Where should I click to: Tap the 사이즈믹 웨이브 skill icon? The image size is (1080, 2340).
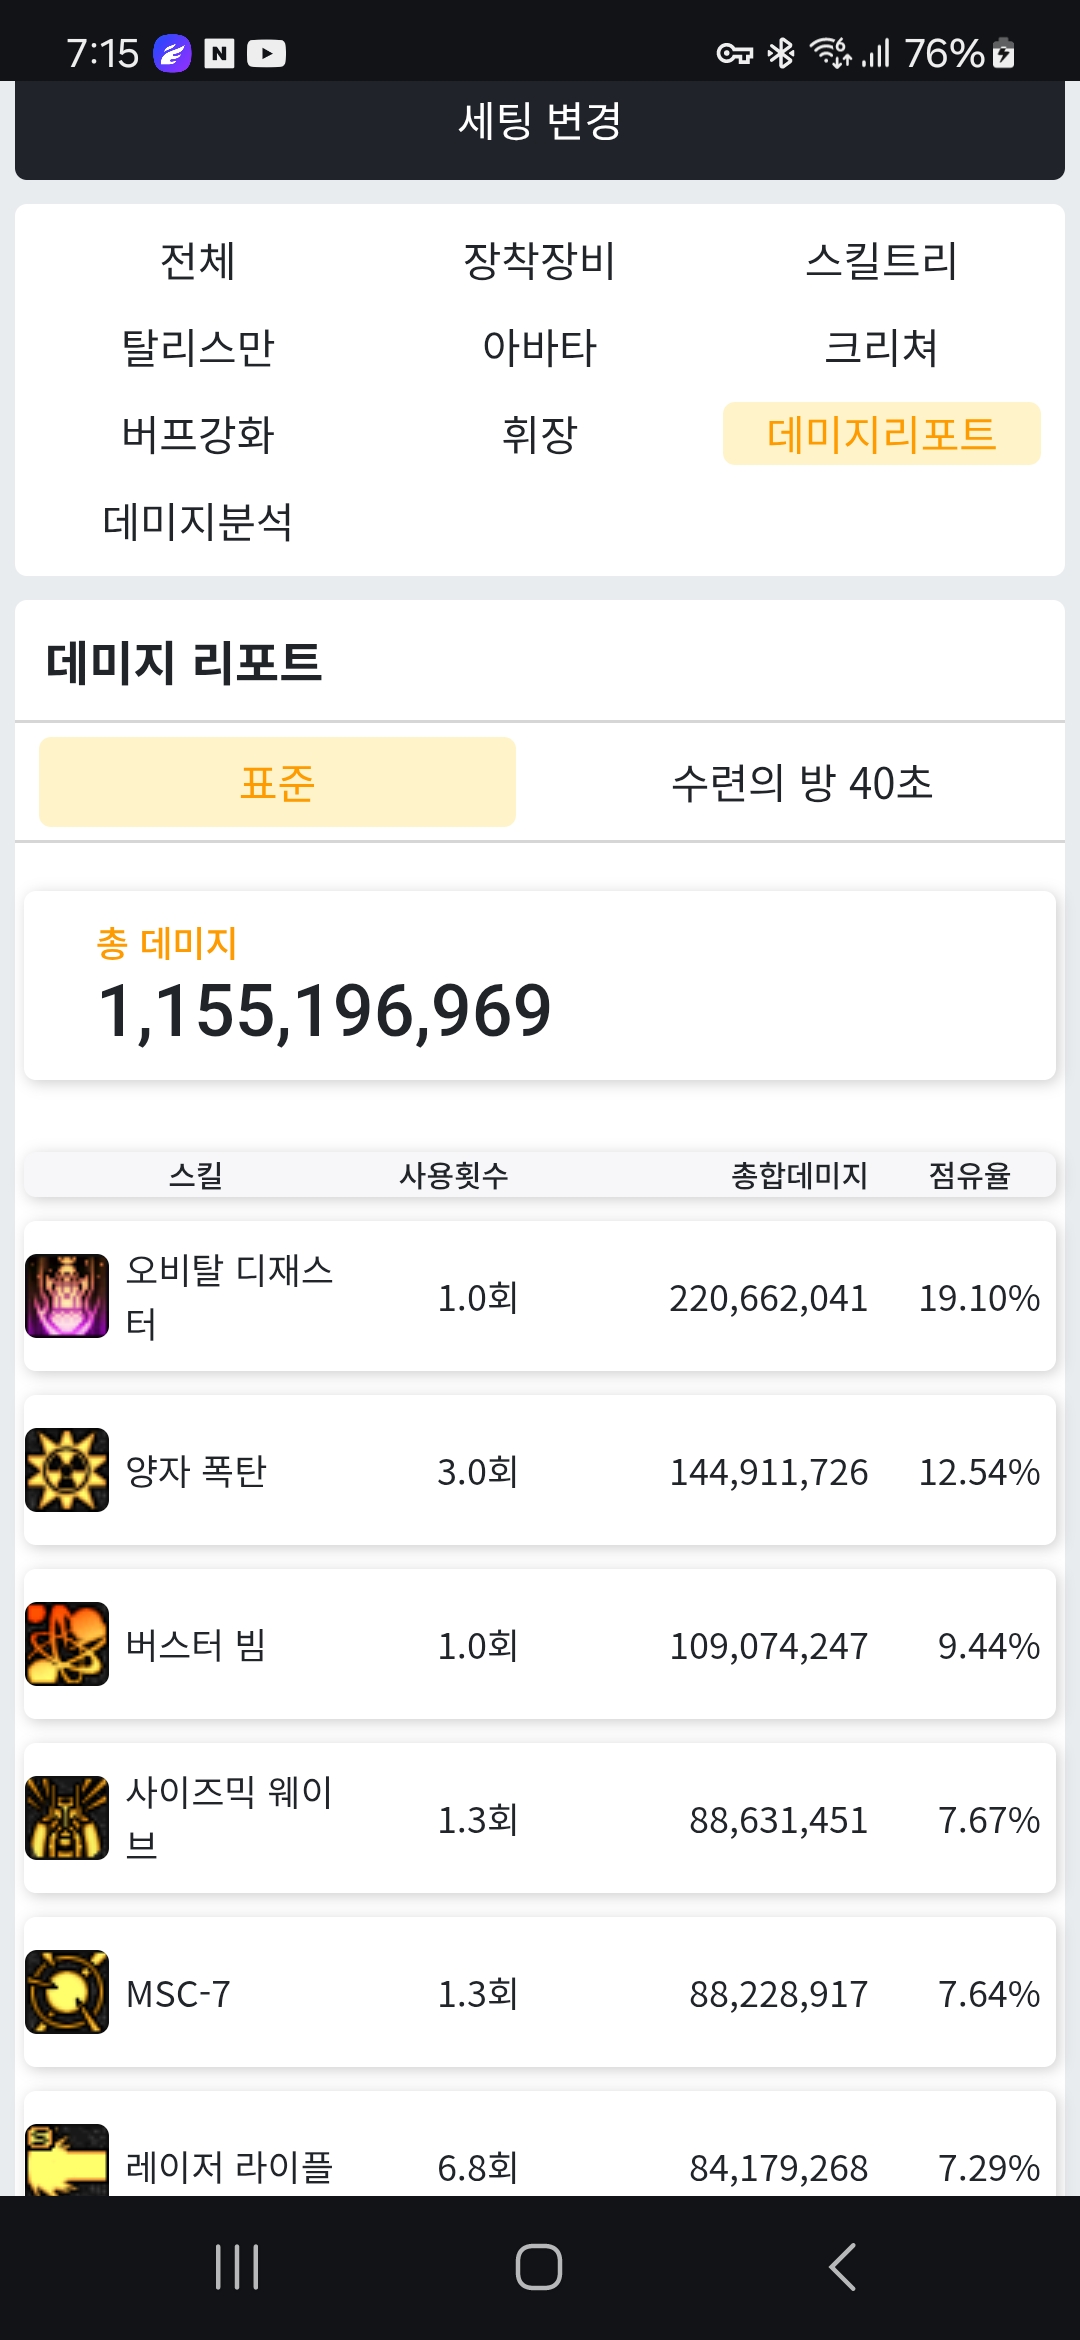tap(67, 1818)
